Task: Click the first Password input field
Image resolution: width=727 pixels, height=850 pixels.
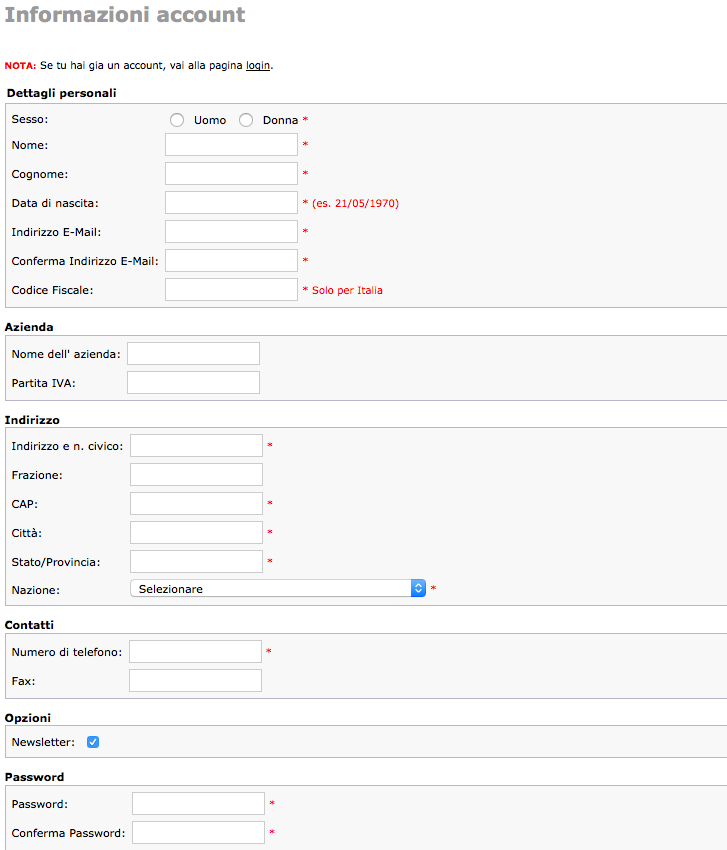Action: coord(198,803)
